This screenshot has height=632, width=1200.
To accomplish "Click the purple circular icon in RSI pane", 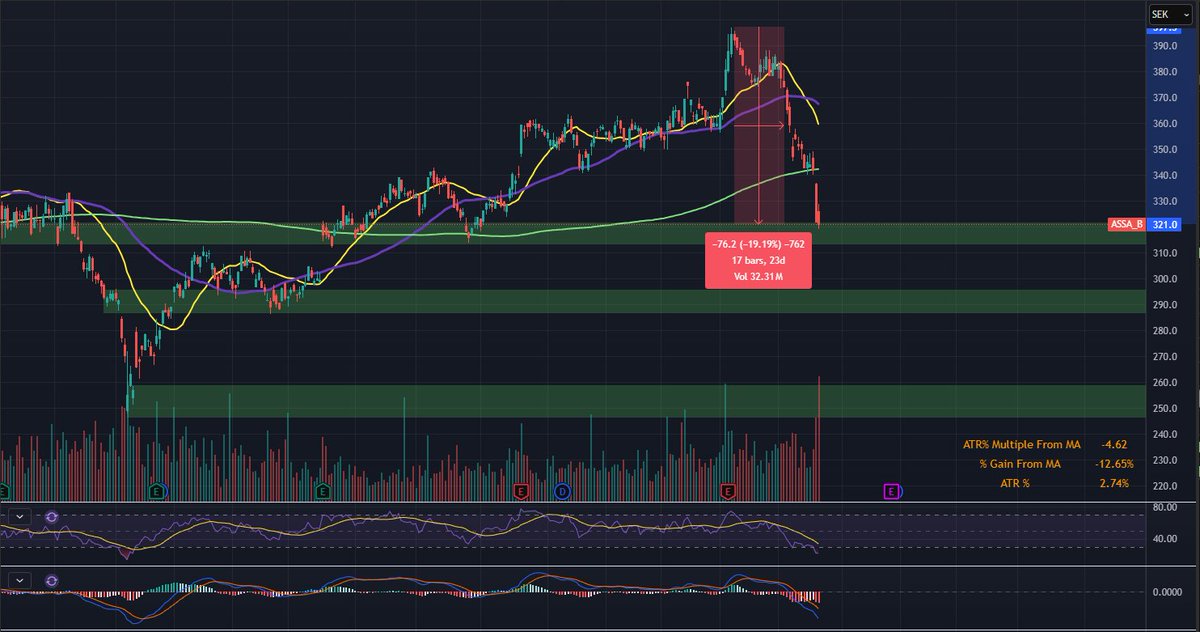I will pos(52,517).
